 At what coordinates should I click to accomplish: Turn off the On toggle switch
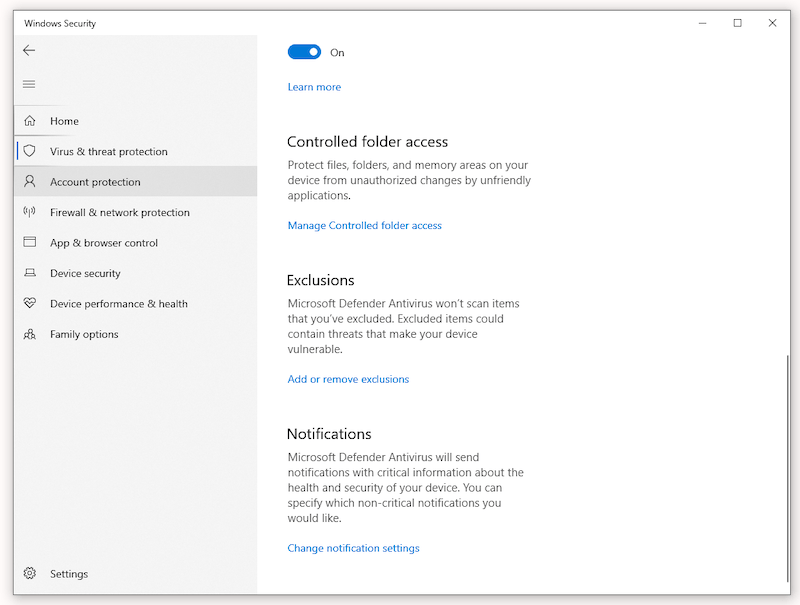click(x=304, y=52)
